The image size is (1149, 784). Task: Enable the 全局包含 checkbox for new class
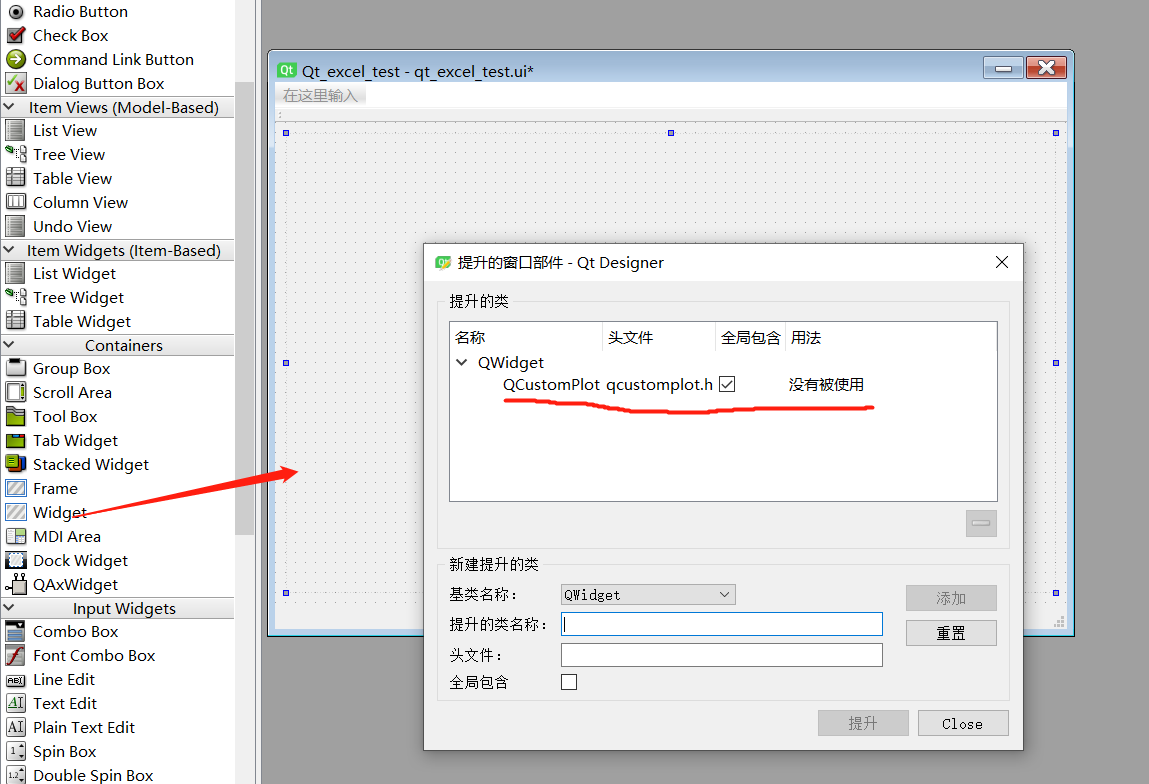(x=569, y=682)
